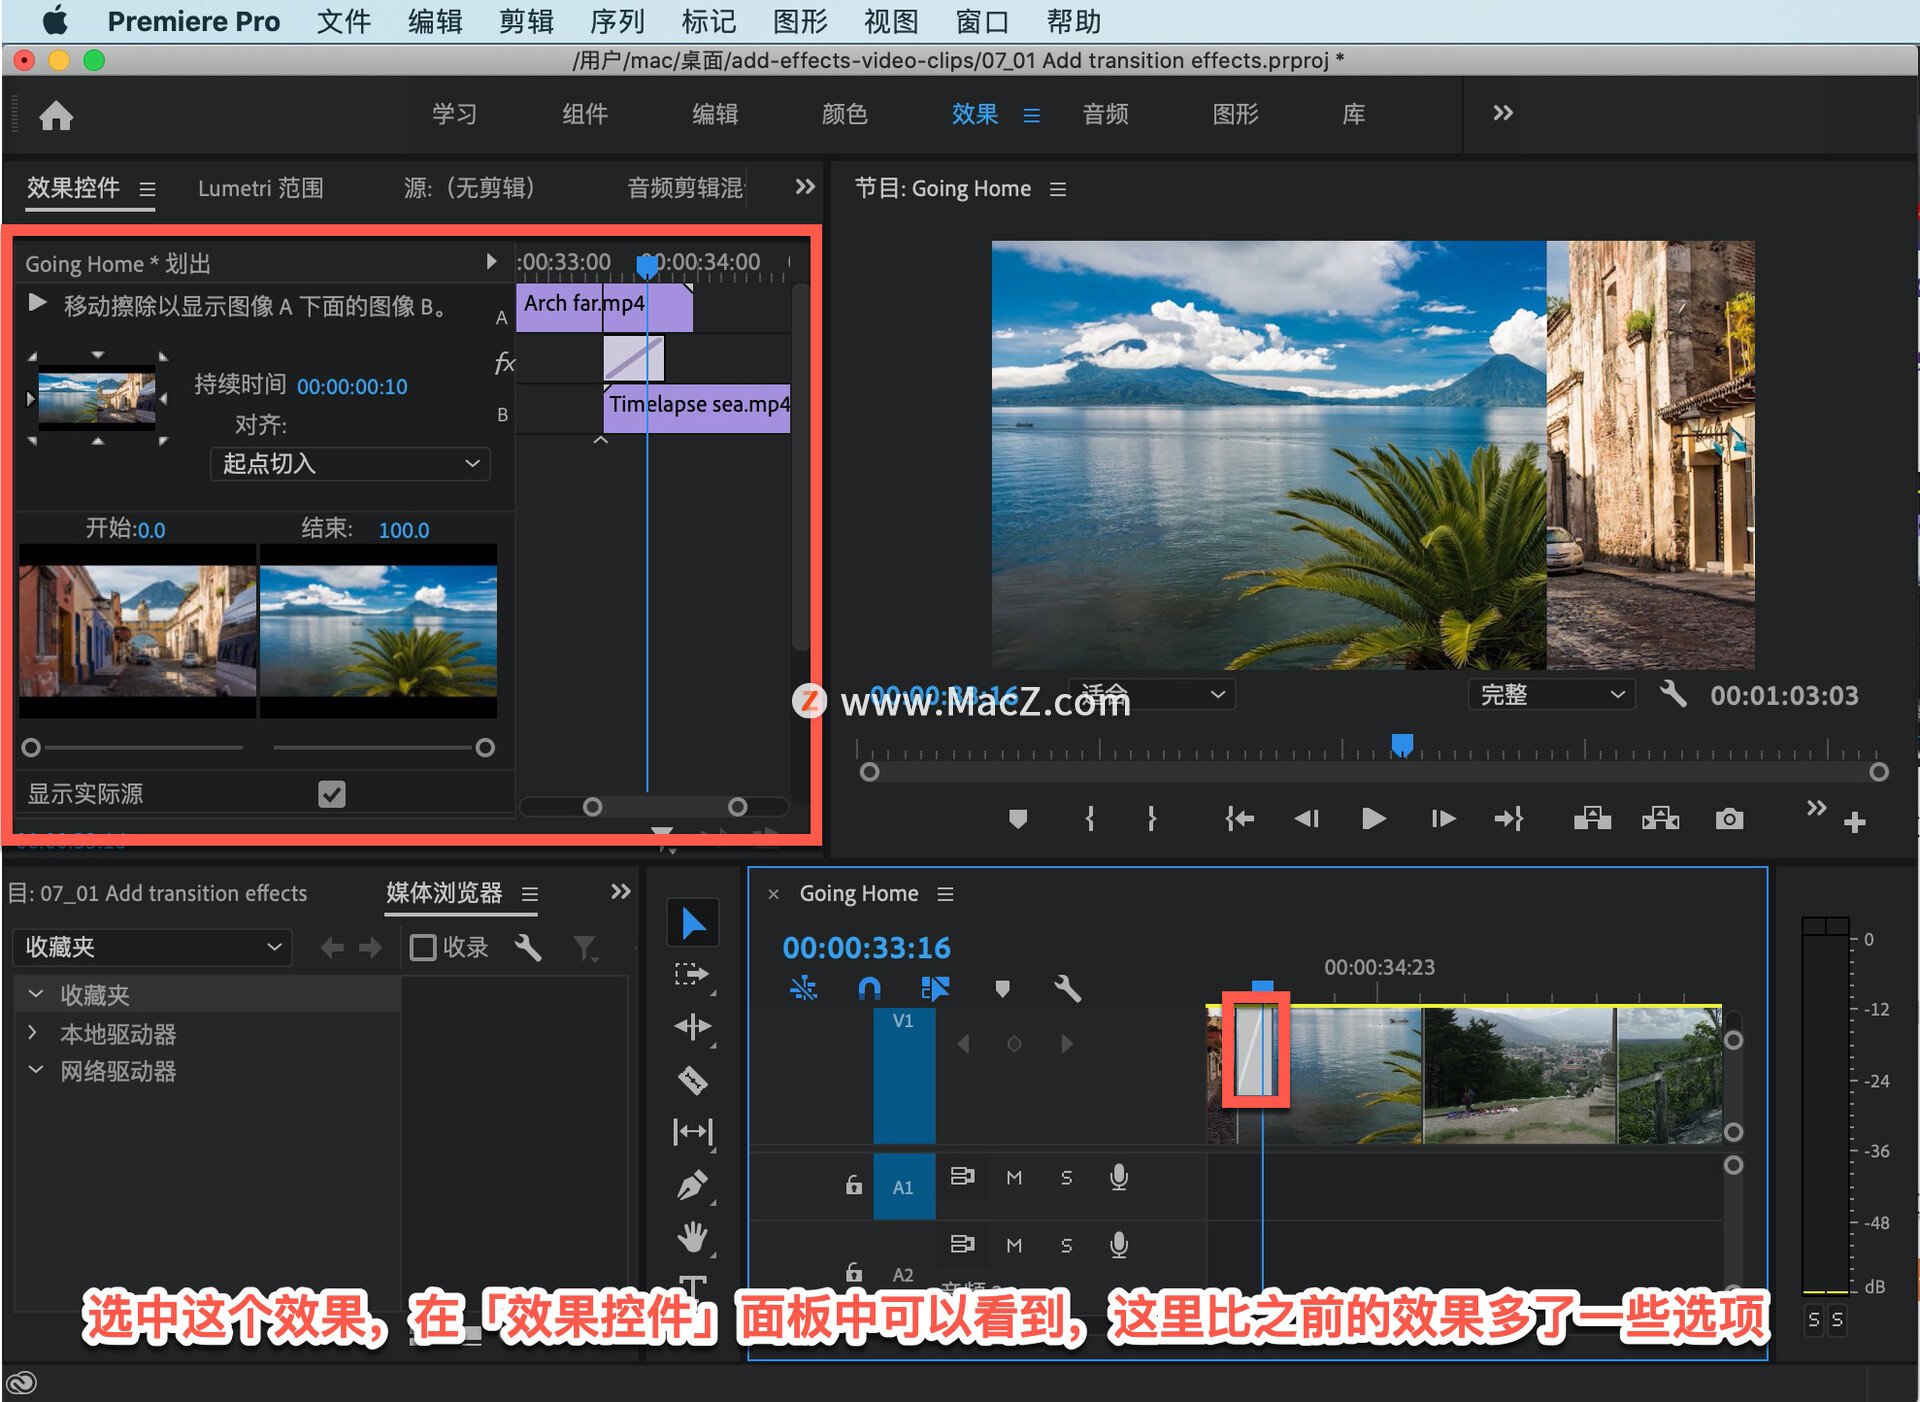Open the alignment dropdown showing 起点切入
1920x1402 pixels.
click(x=350, y=464)
